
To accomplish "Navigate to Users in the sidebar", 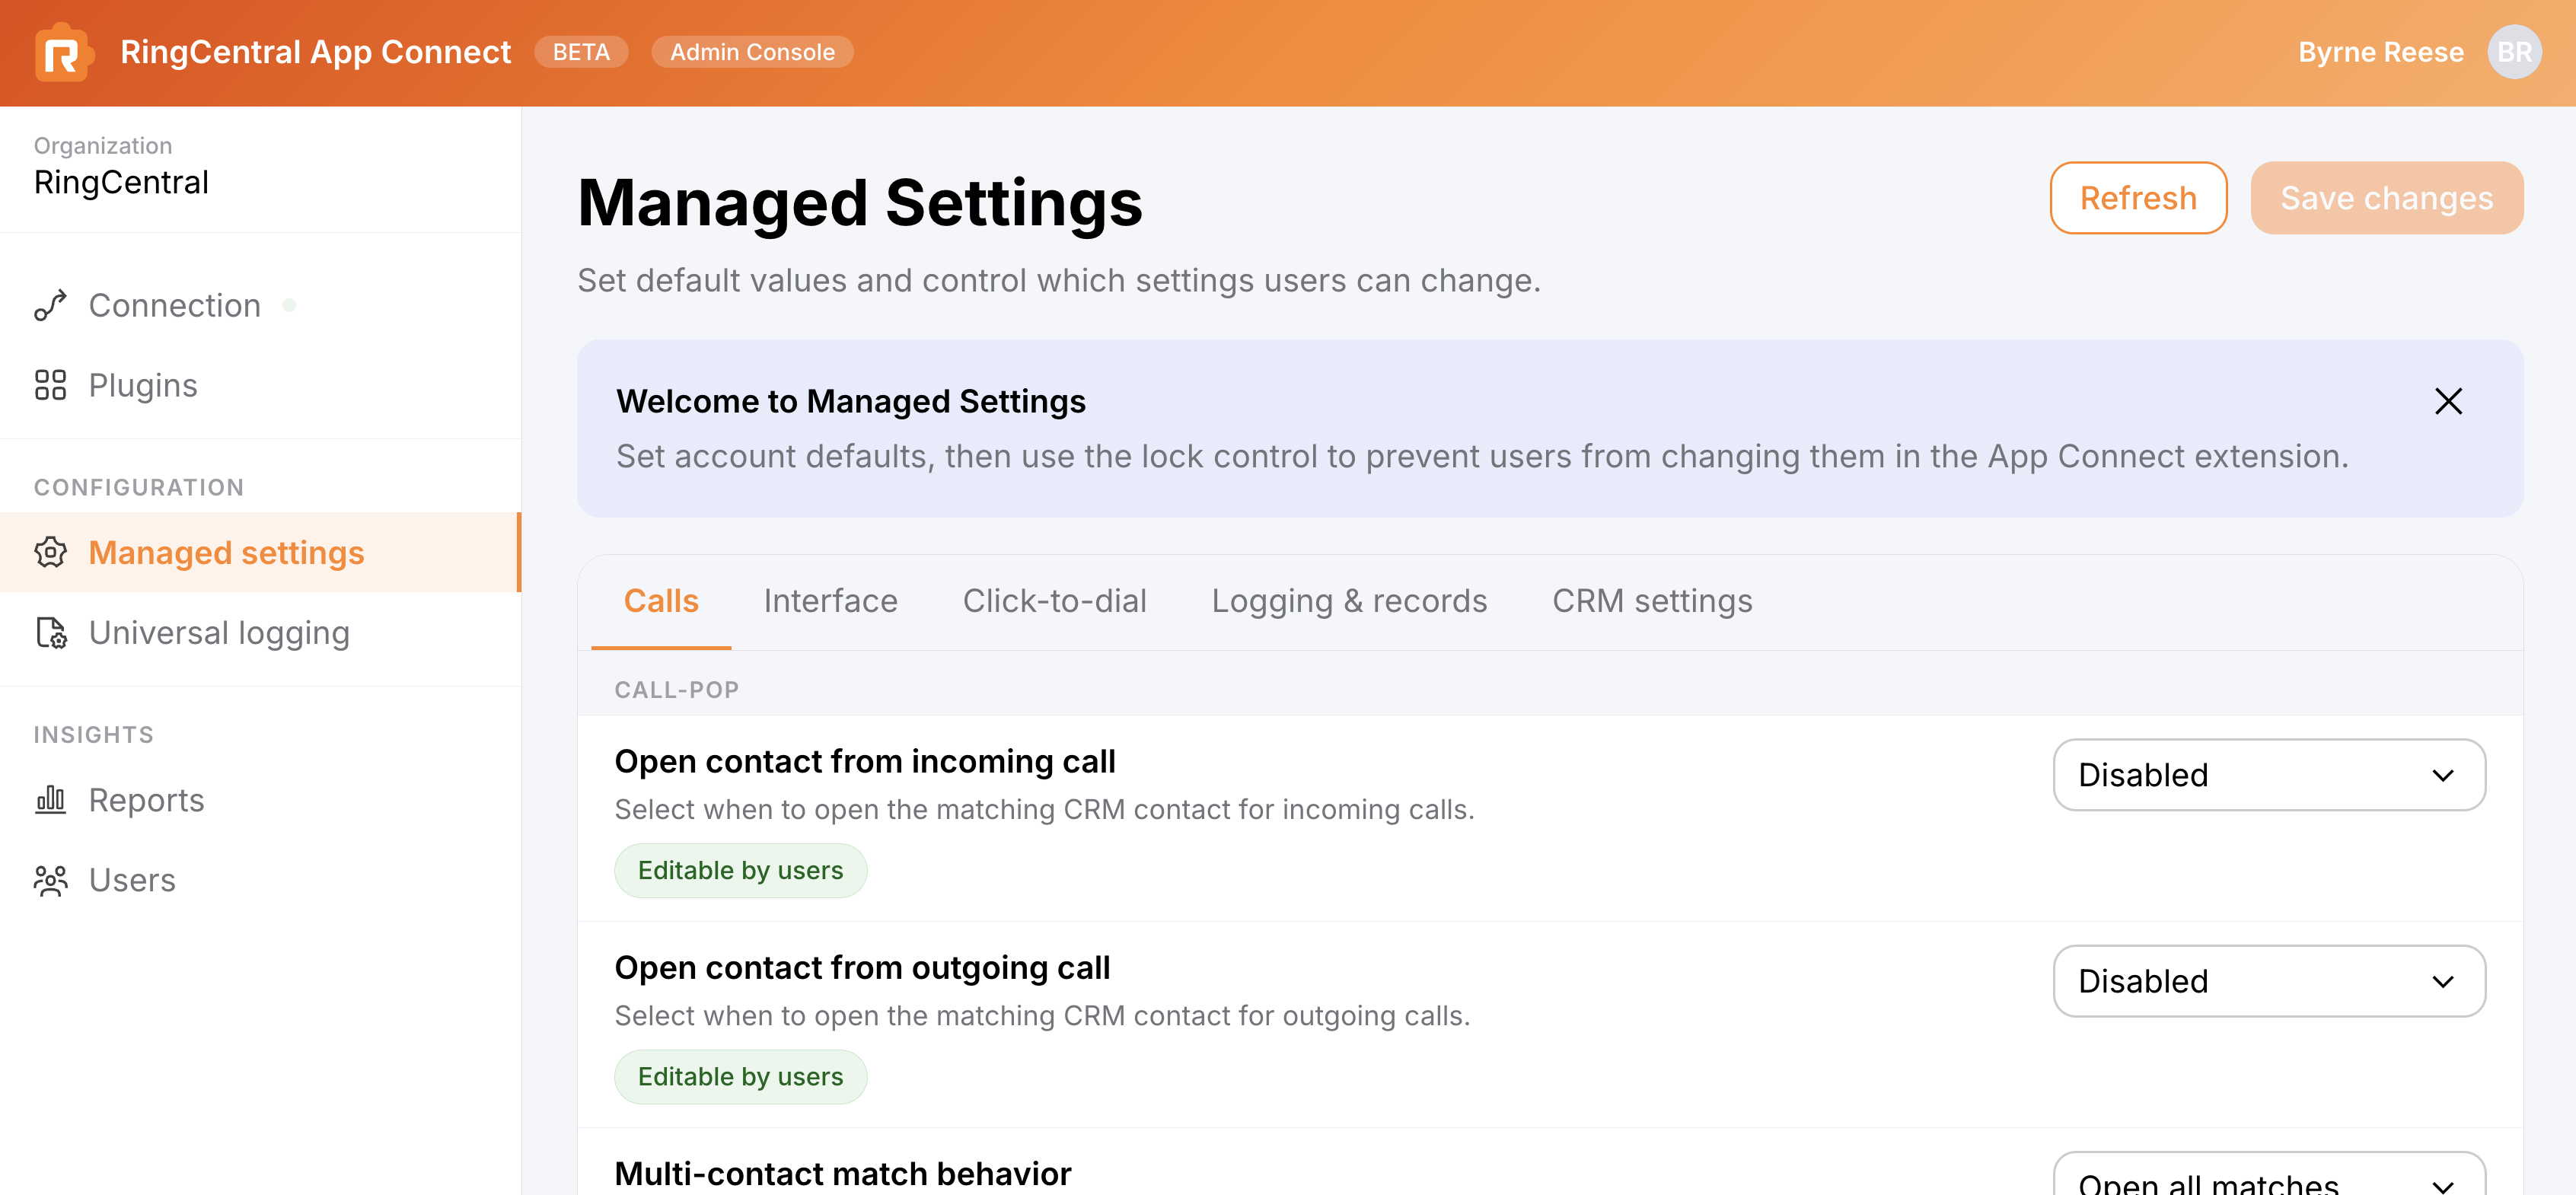I will 260,880.
